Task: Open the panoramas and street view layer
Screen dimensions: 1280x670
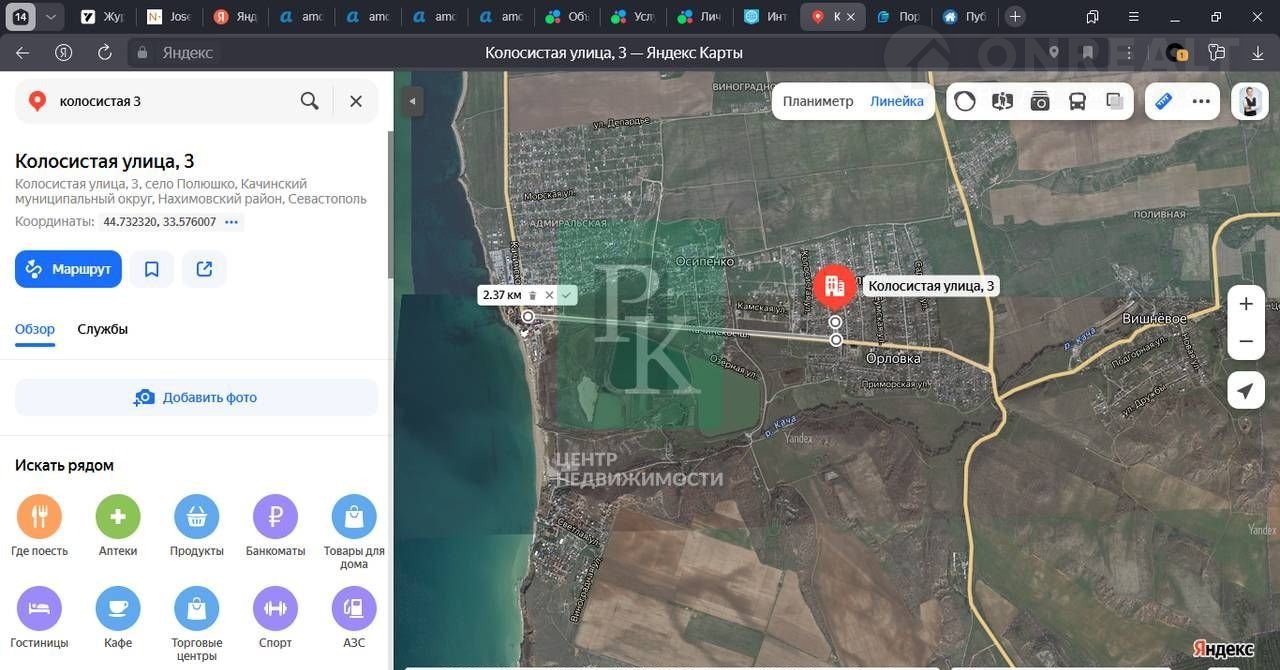Action: pyautogui.click(x=1002, y=101)
